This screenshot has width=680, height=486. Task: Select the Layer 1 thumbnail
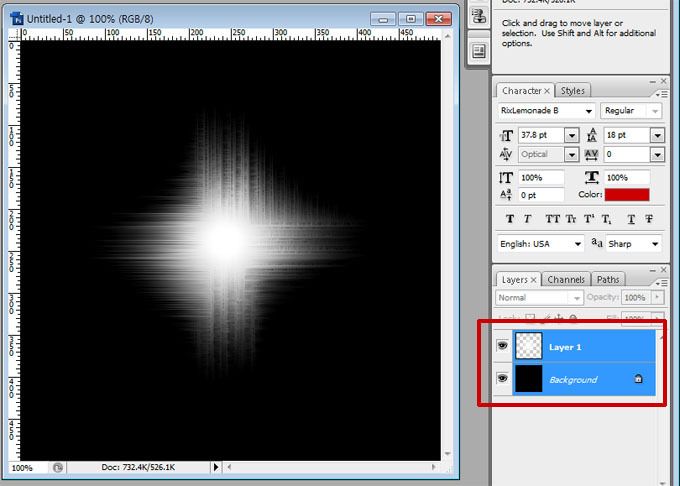coord(528,346)
